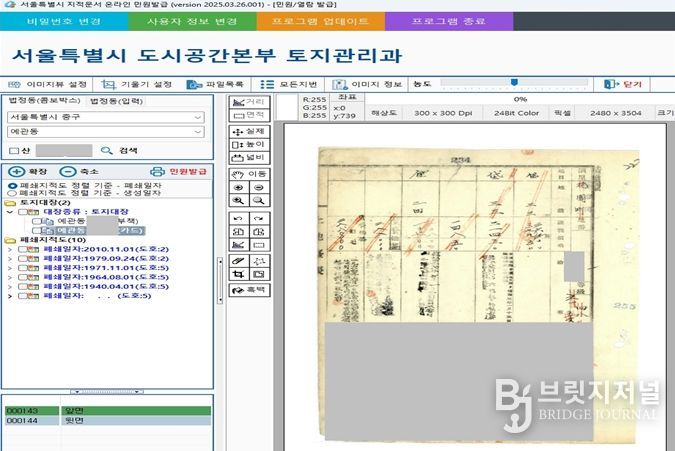The height and width of the screenshot is (451, 675).
Task: Click the small minus zoom-out icon below 이동
Action: pyautogui.click(x=259, y=188)
